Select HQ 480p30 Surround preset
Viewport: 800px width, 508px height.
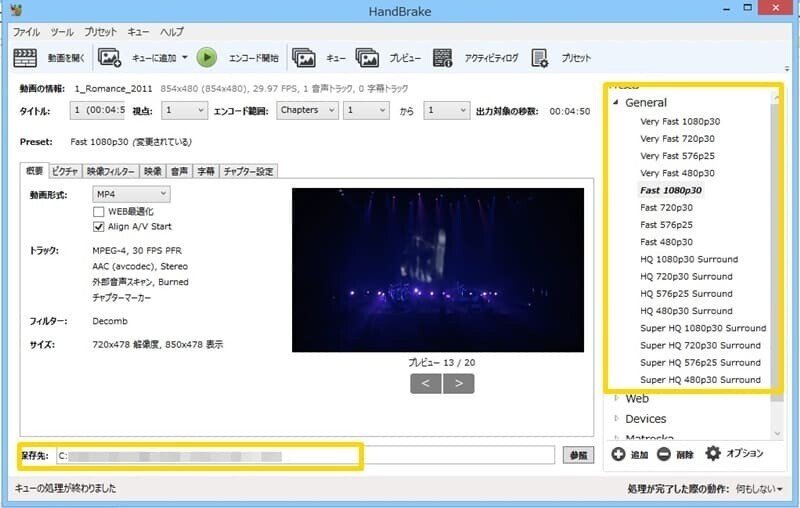pyautogui.click(x=686, y=311)
